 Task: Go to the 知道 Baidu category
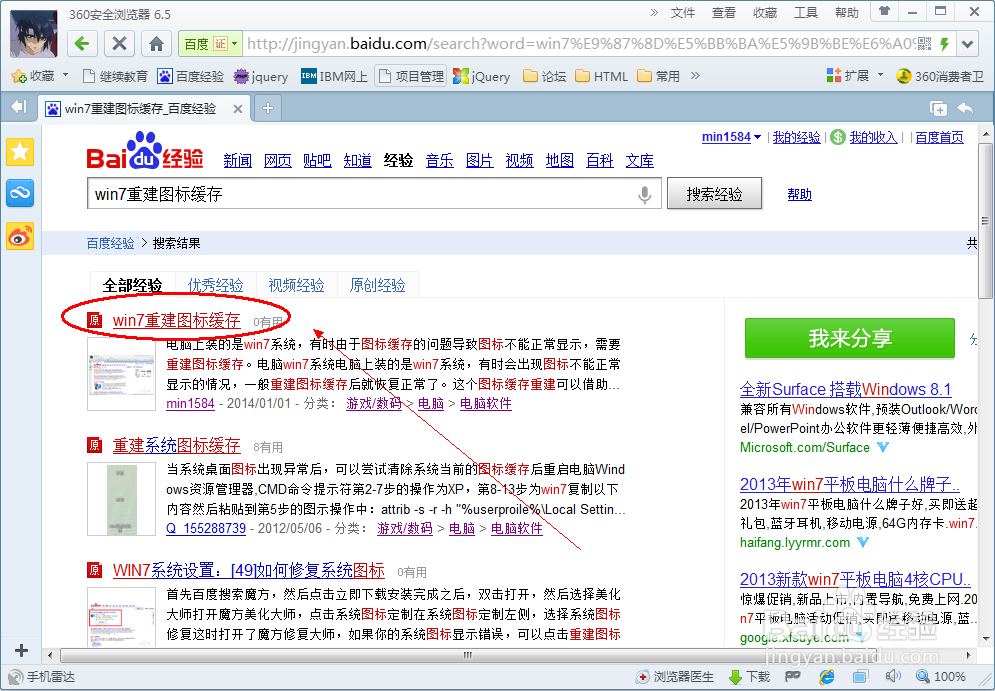pyautogui.click(x=357, y=161)
